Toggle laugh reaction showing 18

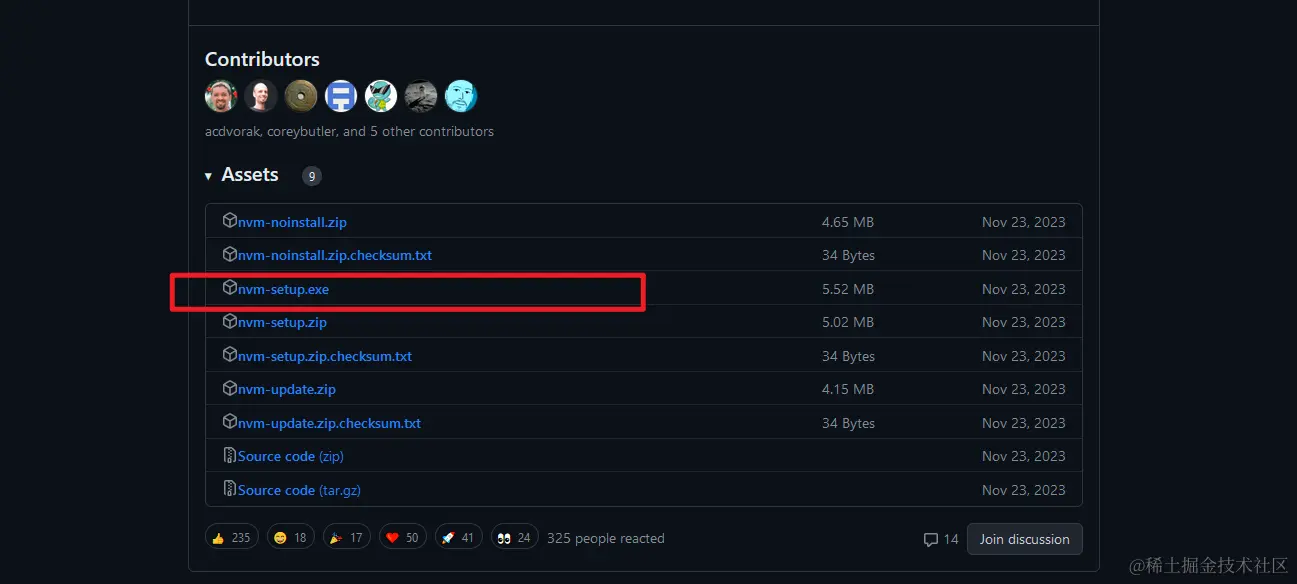point(293,538)
